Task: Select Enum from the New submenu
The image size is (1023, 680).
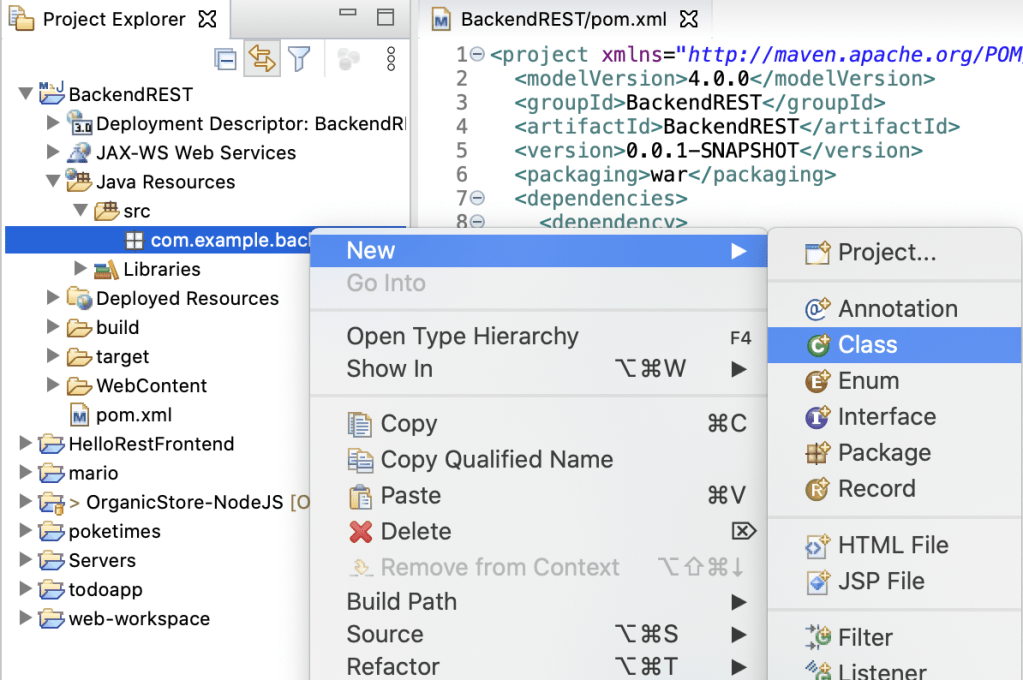Action: [x=868, y=381]
